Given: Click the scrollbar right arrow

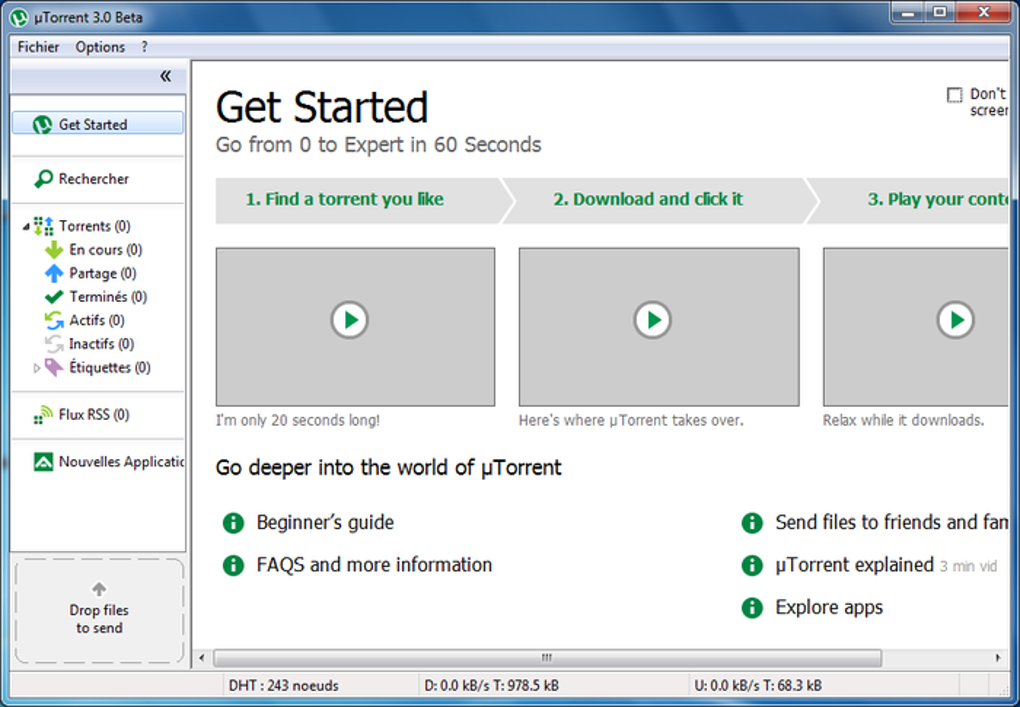Looking at the screenshot, I should pos(998,658).
